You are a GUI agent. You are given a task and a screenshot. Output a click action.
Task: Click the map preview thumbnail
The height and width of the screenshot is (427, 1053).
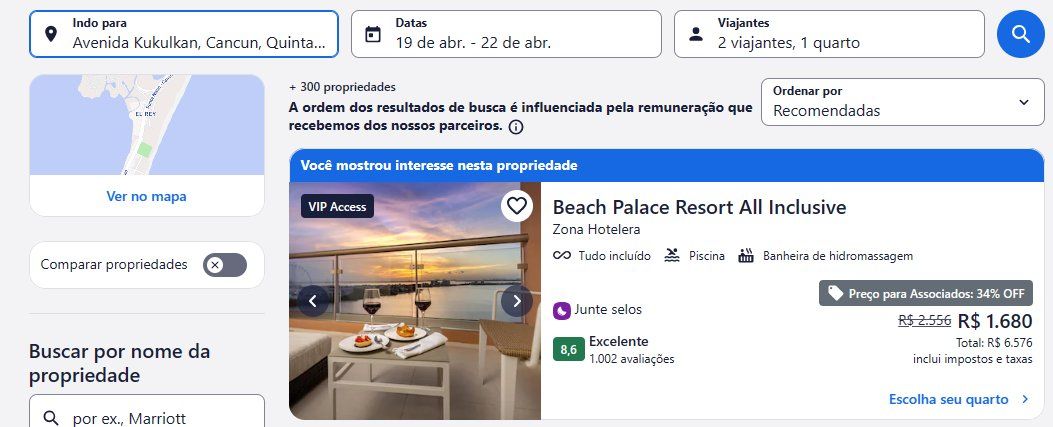pos(146,125)
